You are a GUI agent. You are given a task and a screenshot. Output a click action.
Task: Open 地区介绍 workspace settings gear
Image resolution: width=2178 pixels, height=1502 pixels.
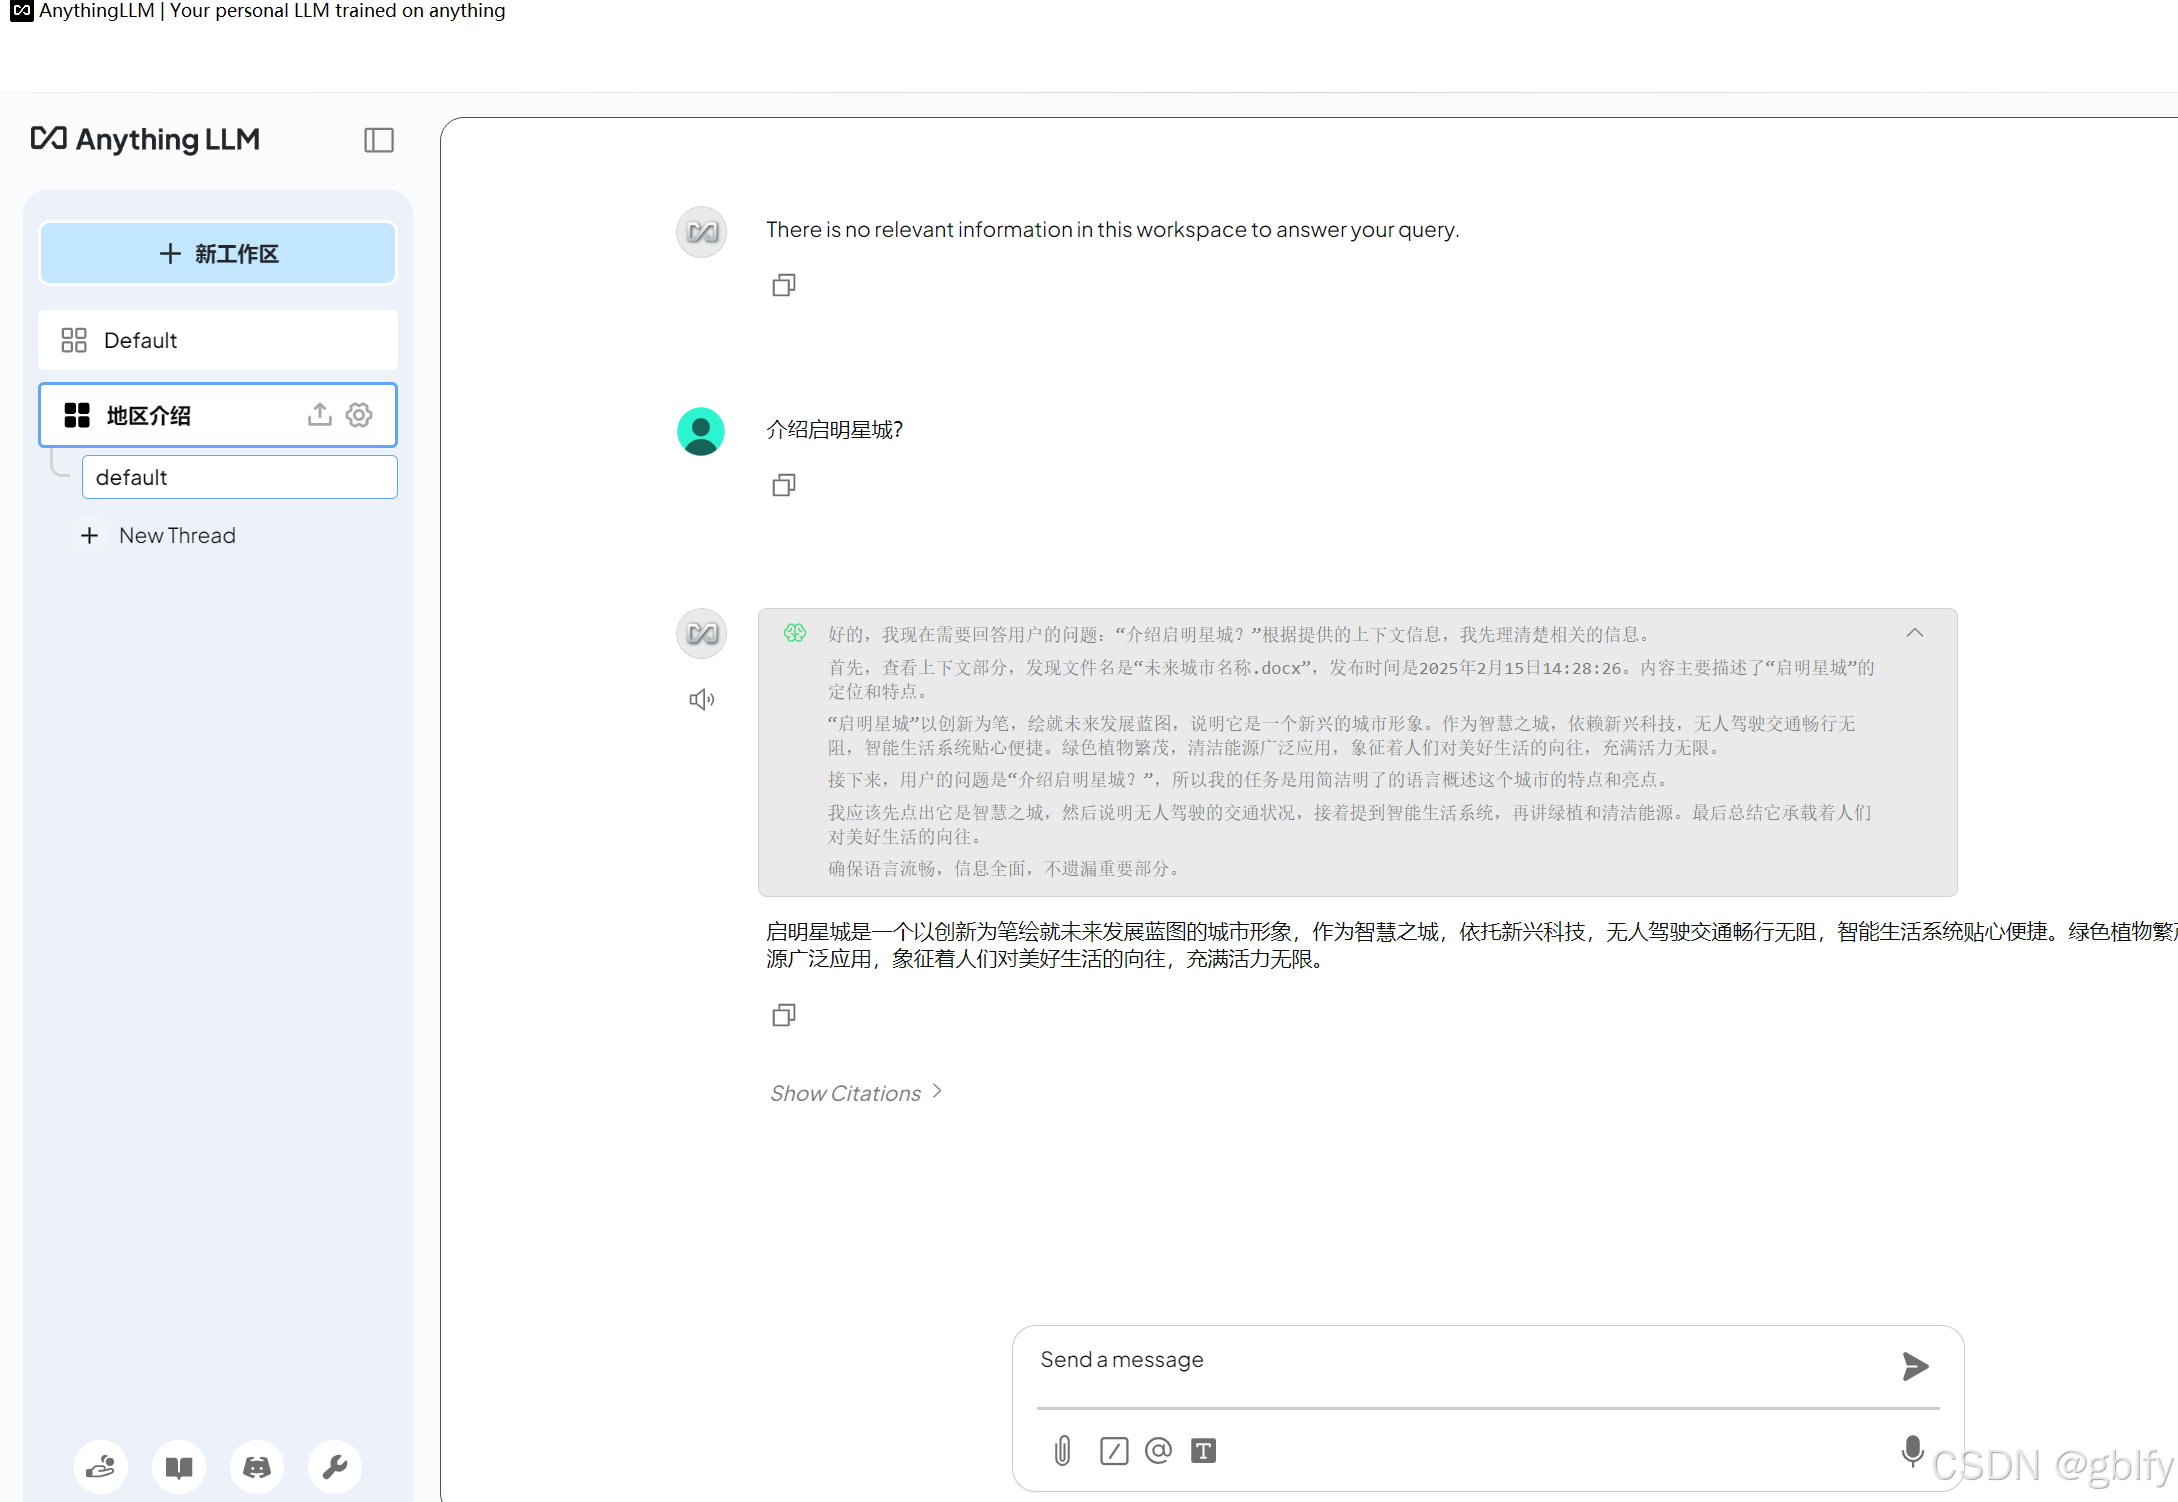(359, 414)
